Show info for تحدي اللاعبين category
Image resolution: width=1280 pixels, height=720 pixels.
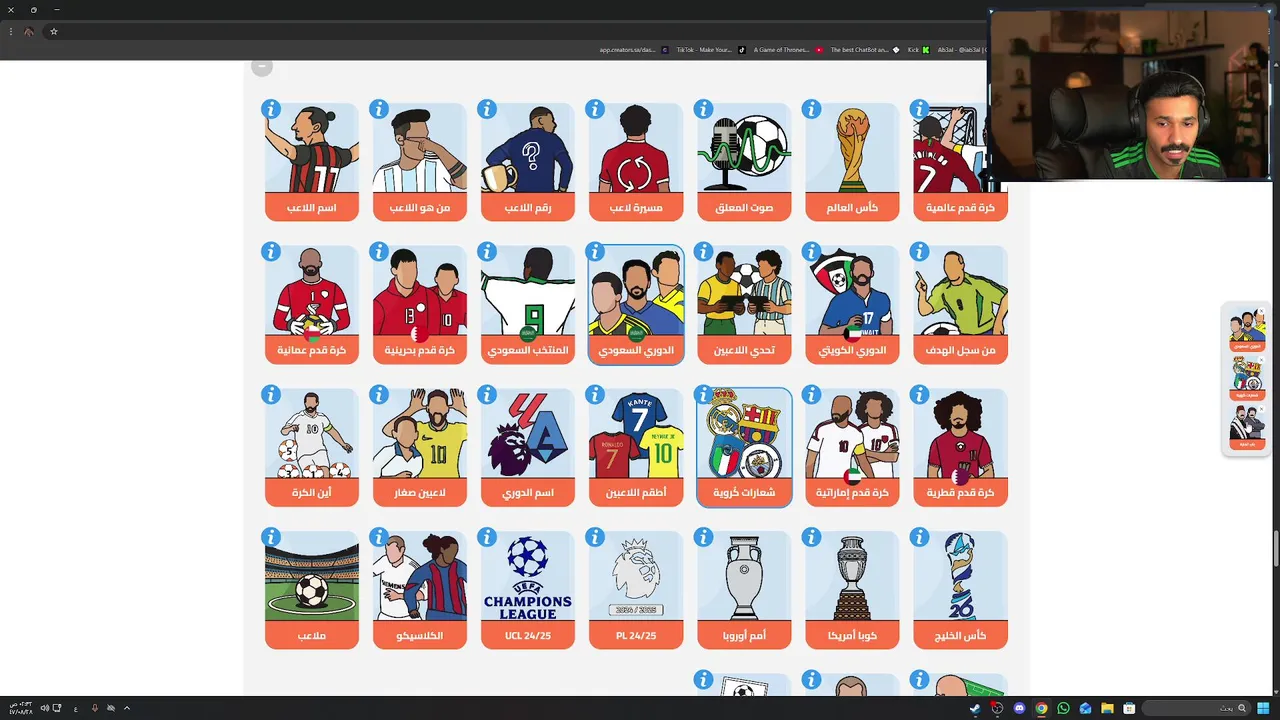tap(703, 252)
